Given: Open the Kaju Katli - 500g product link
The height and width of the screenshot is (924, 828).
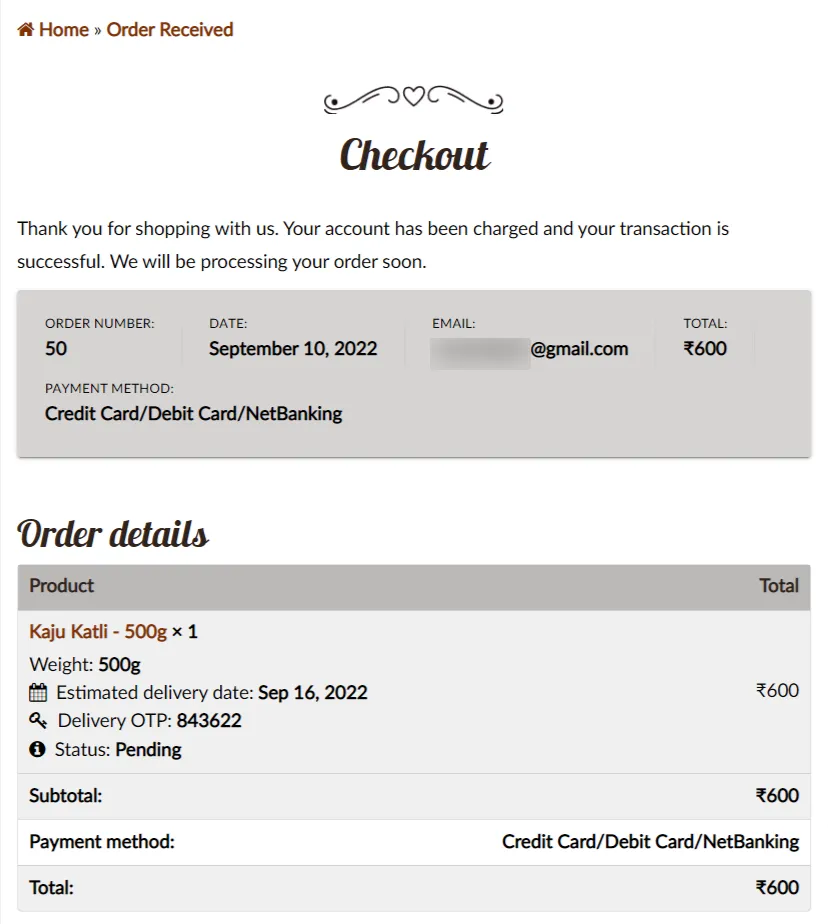Looking at the screenshot, I should click(x=98, y=632).
